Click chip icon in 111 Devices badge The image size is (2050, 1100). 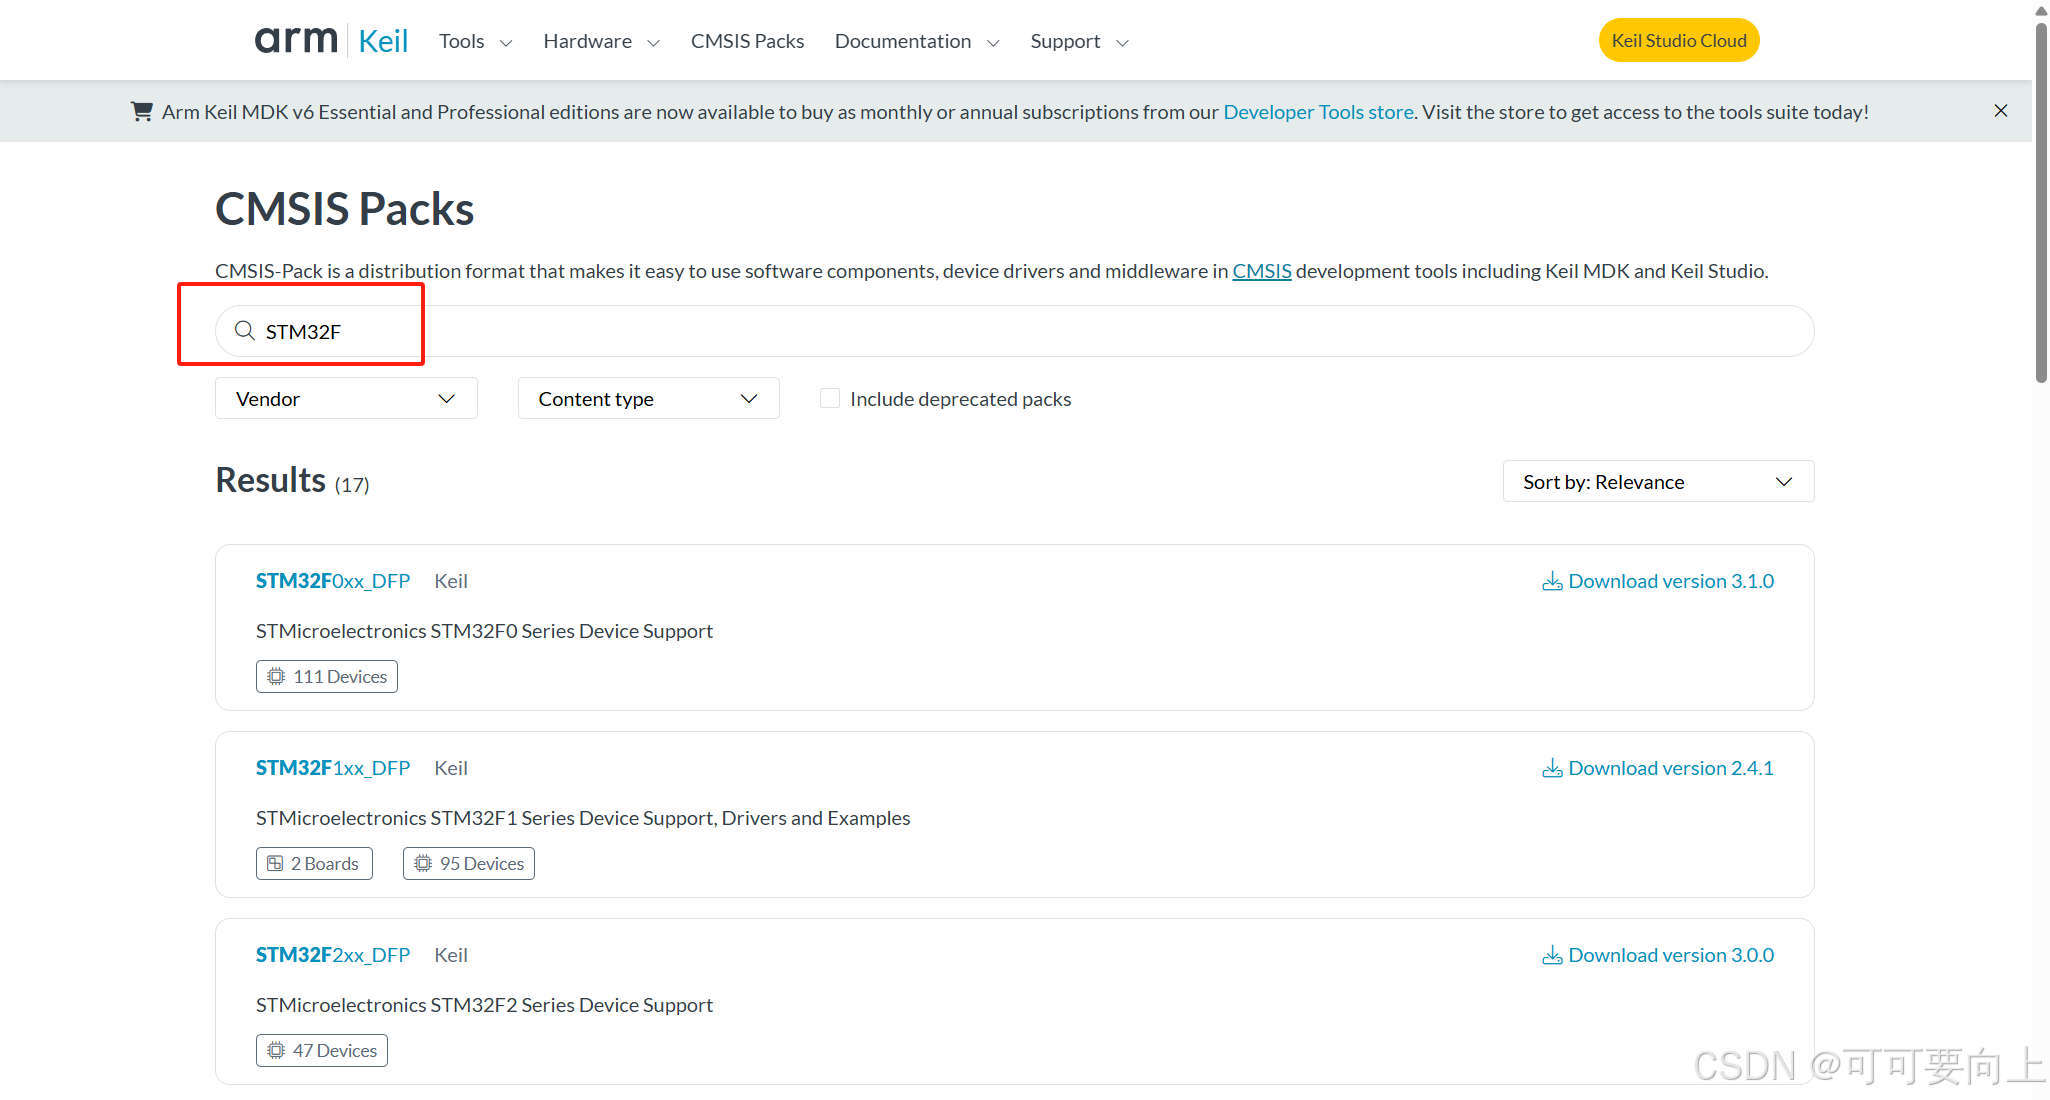276,676
